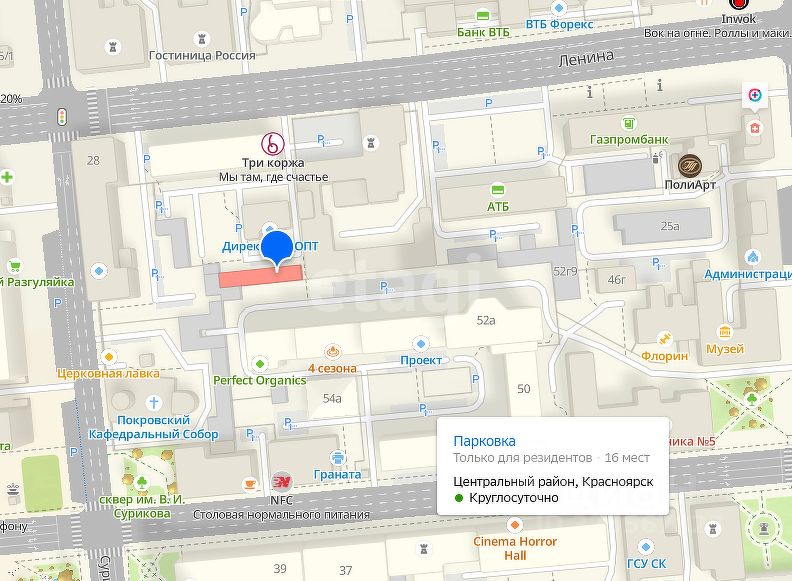Screen dimensions: 792x581
Task: Open the Столовая нормального питания caption
Action: (281, 514)
